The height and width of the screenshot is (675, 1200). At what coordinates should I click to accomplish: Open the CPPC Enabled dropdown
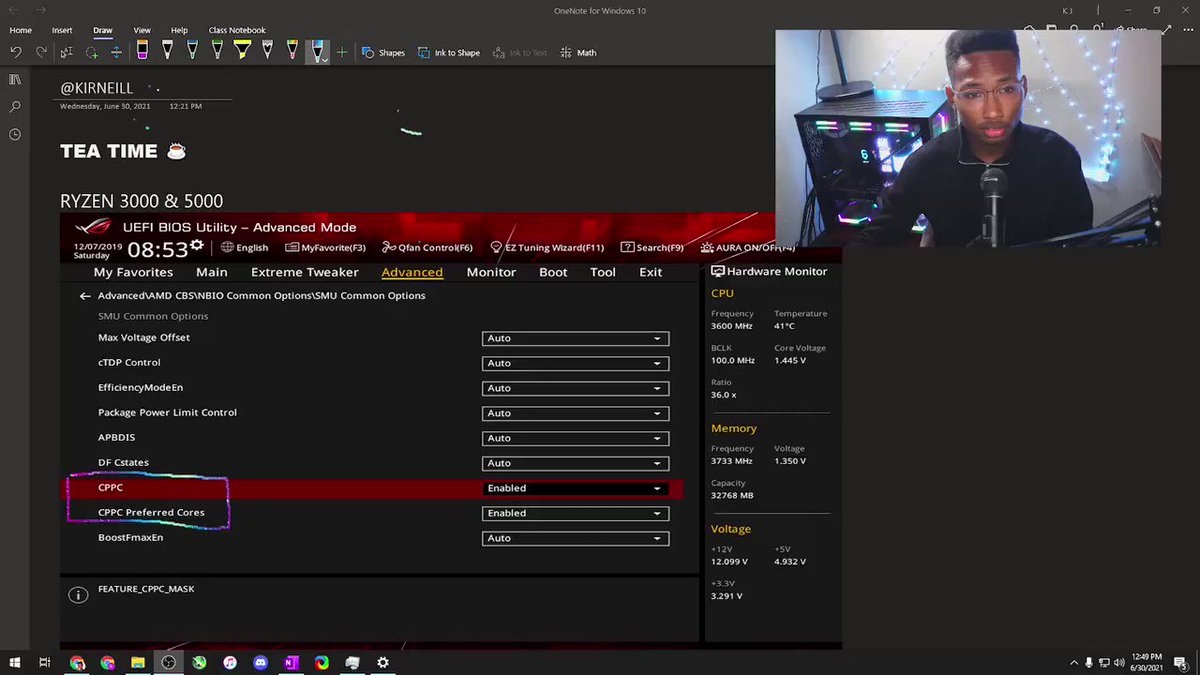point(575,488)
